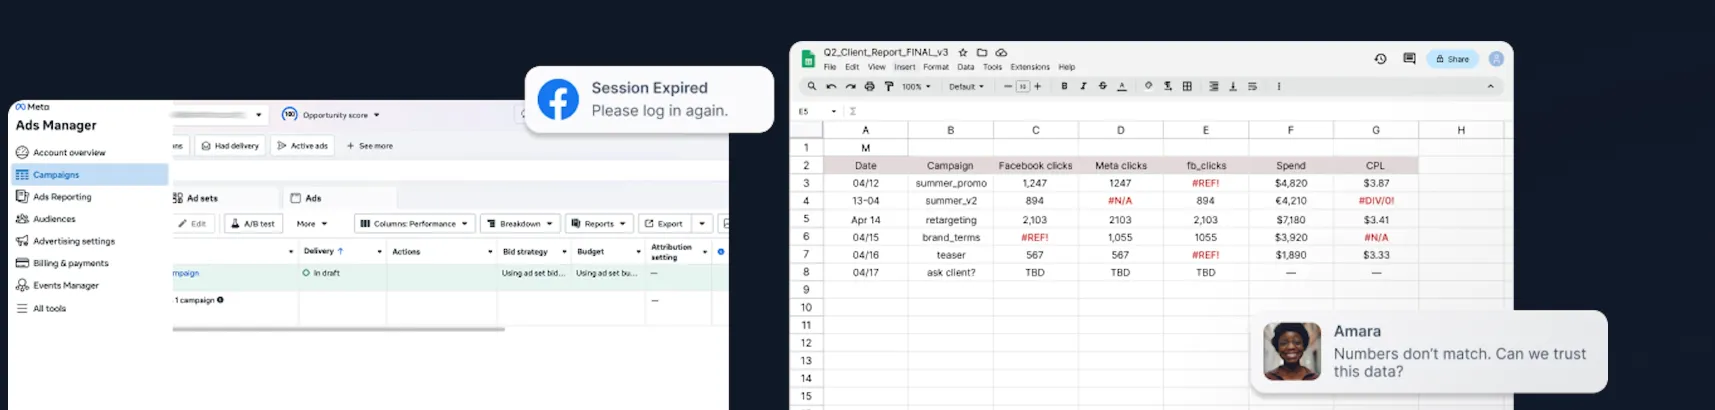
Task: Click the info icon beside 1 campaign
Action: (220, 300)
